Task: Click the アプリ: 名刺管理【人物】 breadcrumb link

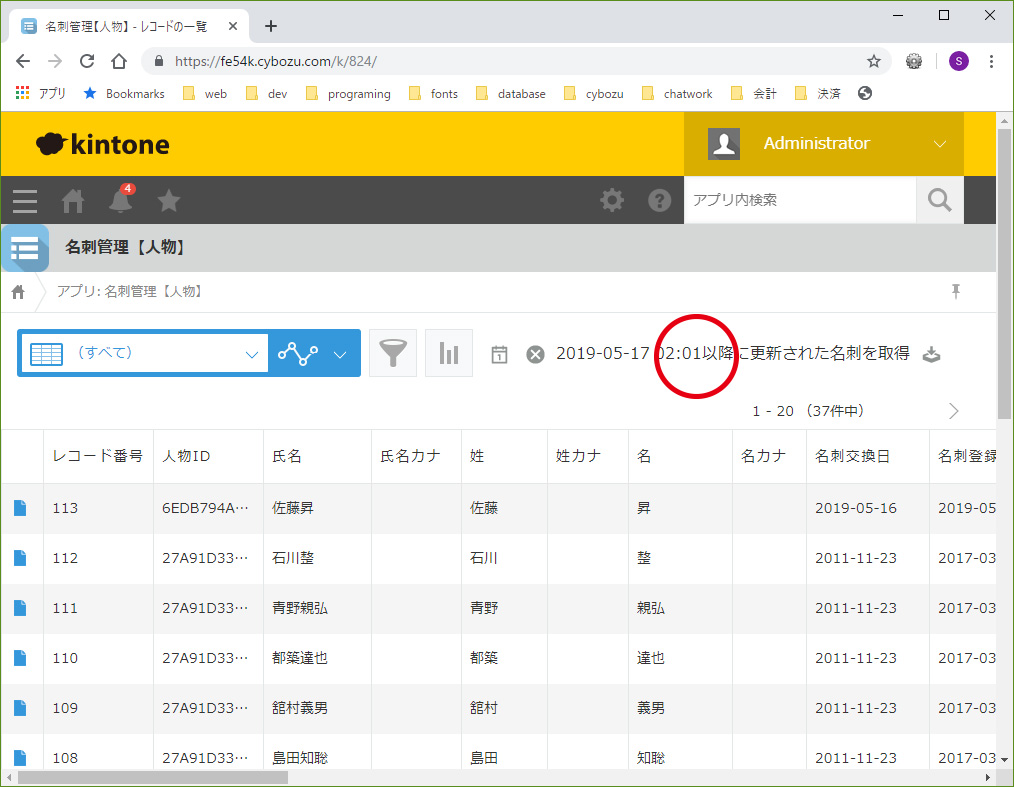Action: click(x=131, y=292)
